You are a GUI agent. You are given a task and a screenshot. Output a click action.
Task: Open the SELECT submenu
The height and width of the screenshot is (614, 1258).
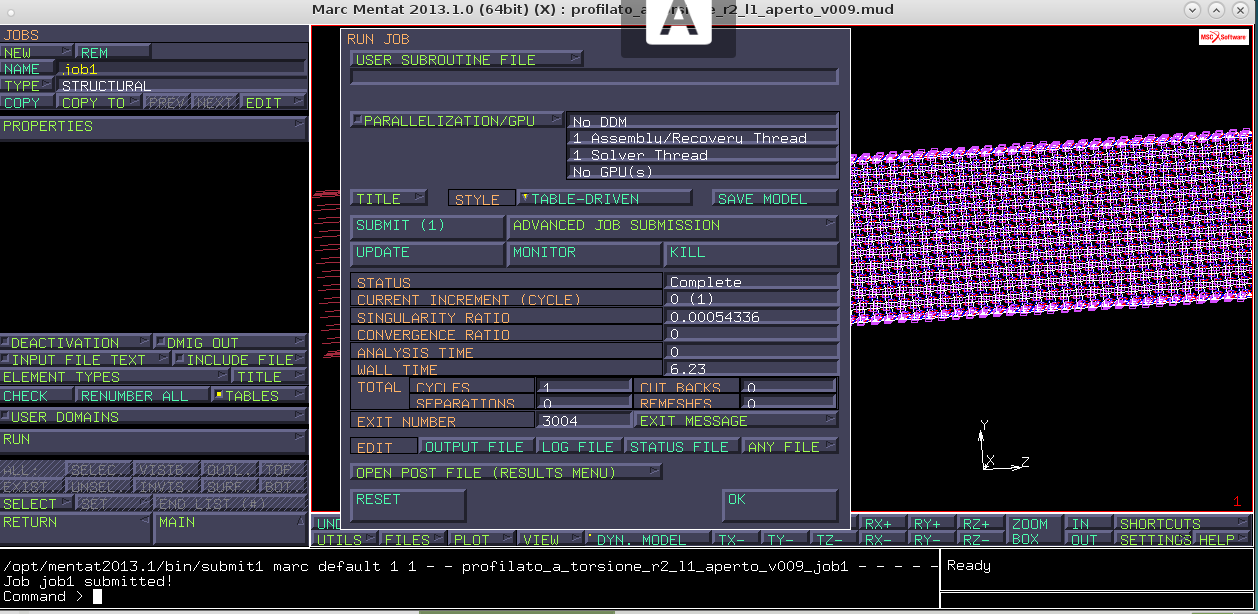point(38,504)
